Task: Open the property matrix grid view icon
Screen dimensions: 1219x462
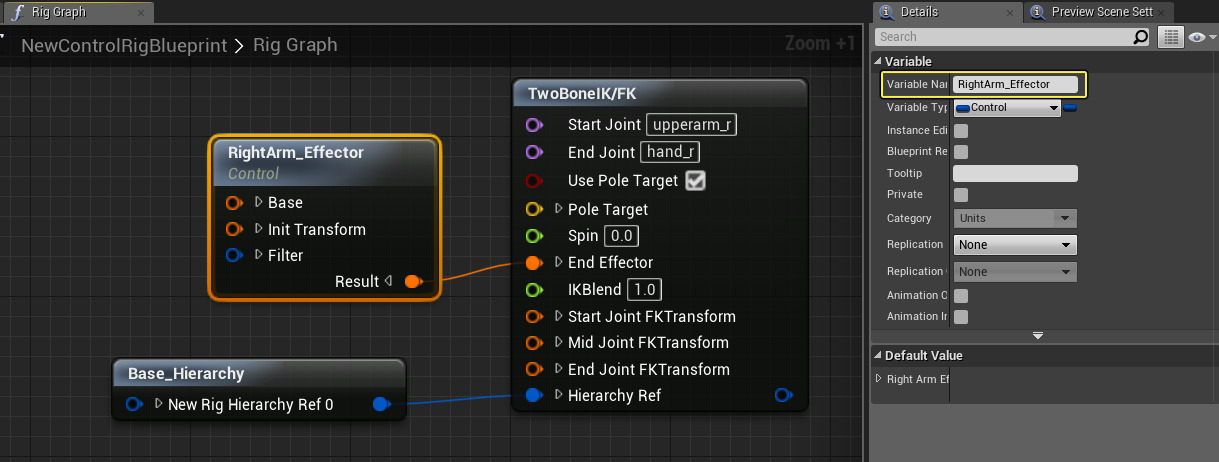Action: (1170, 37)
